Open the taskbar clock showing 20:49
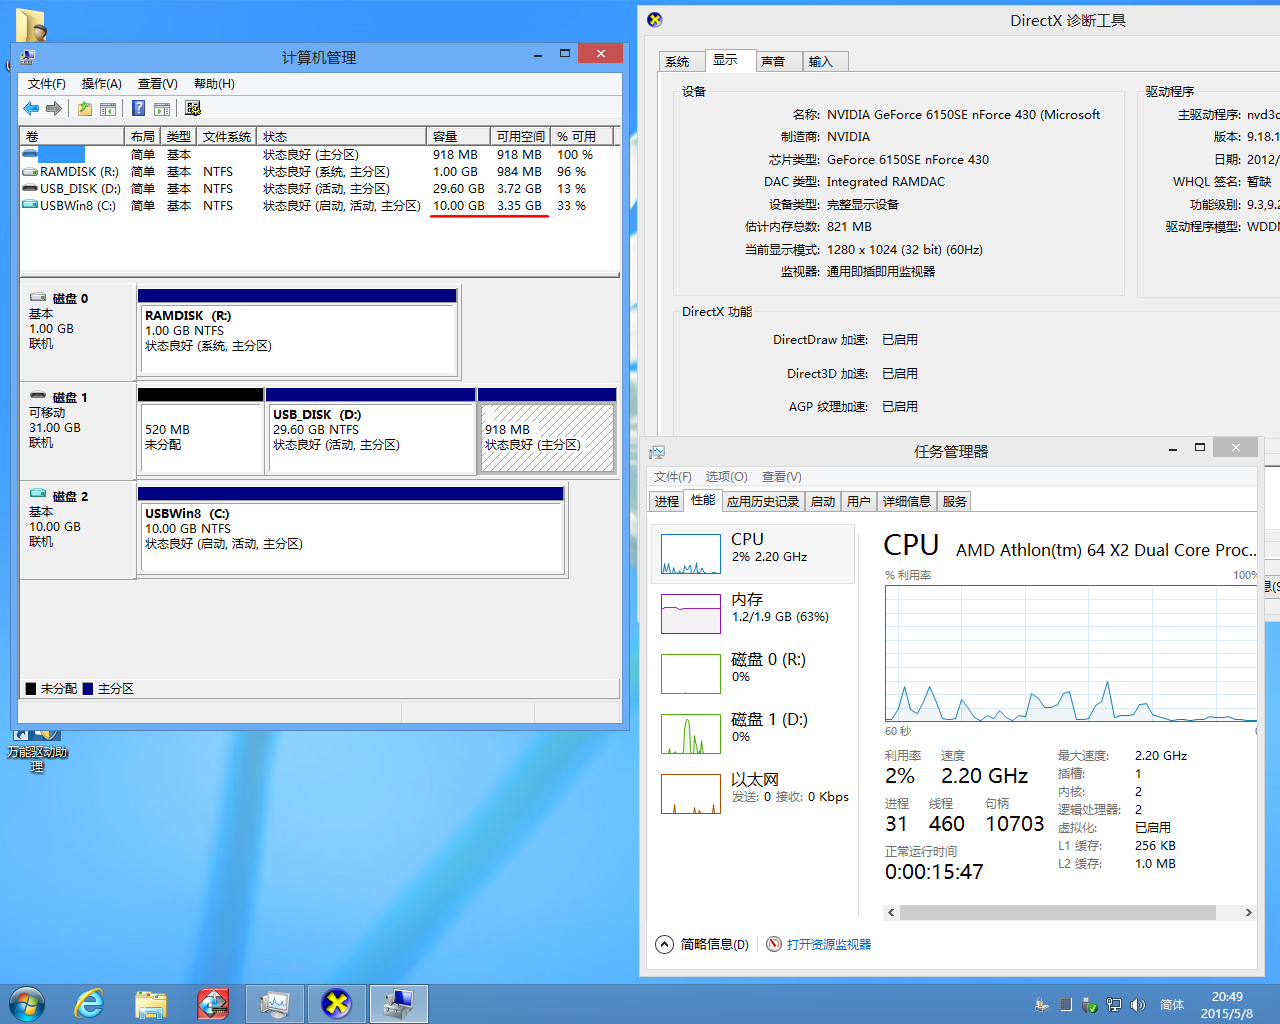 click(1227, 1005)
